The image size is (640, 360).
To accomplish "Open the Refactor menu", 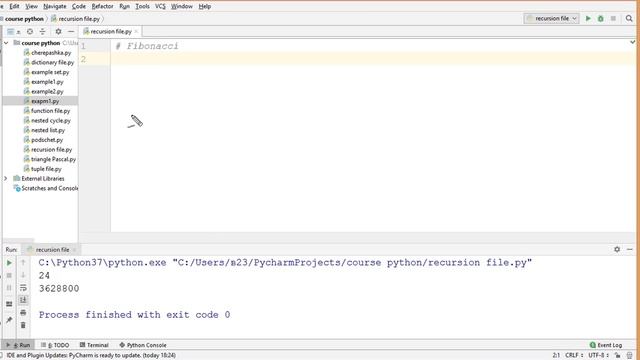I will [x=102, y=6].
